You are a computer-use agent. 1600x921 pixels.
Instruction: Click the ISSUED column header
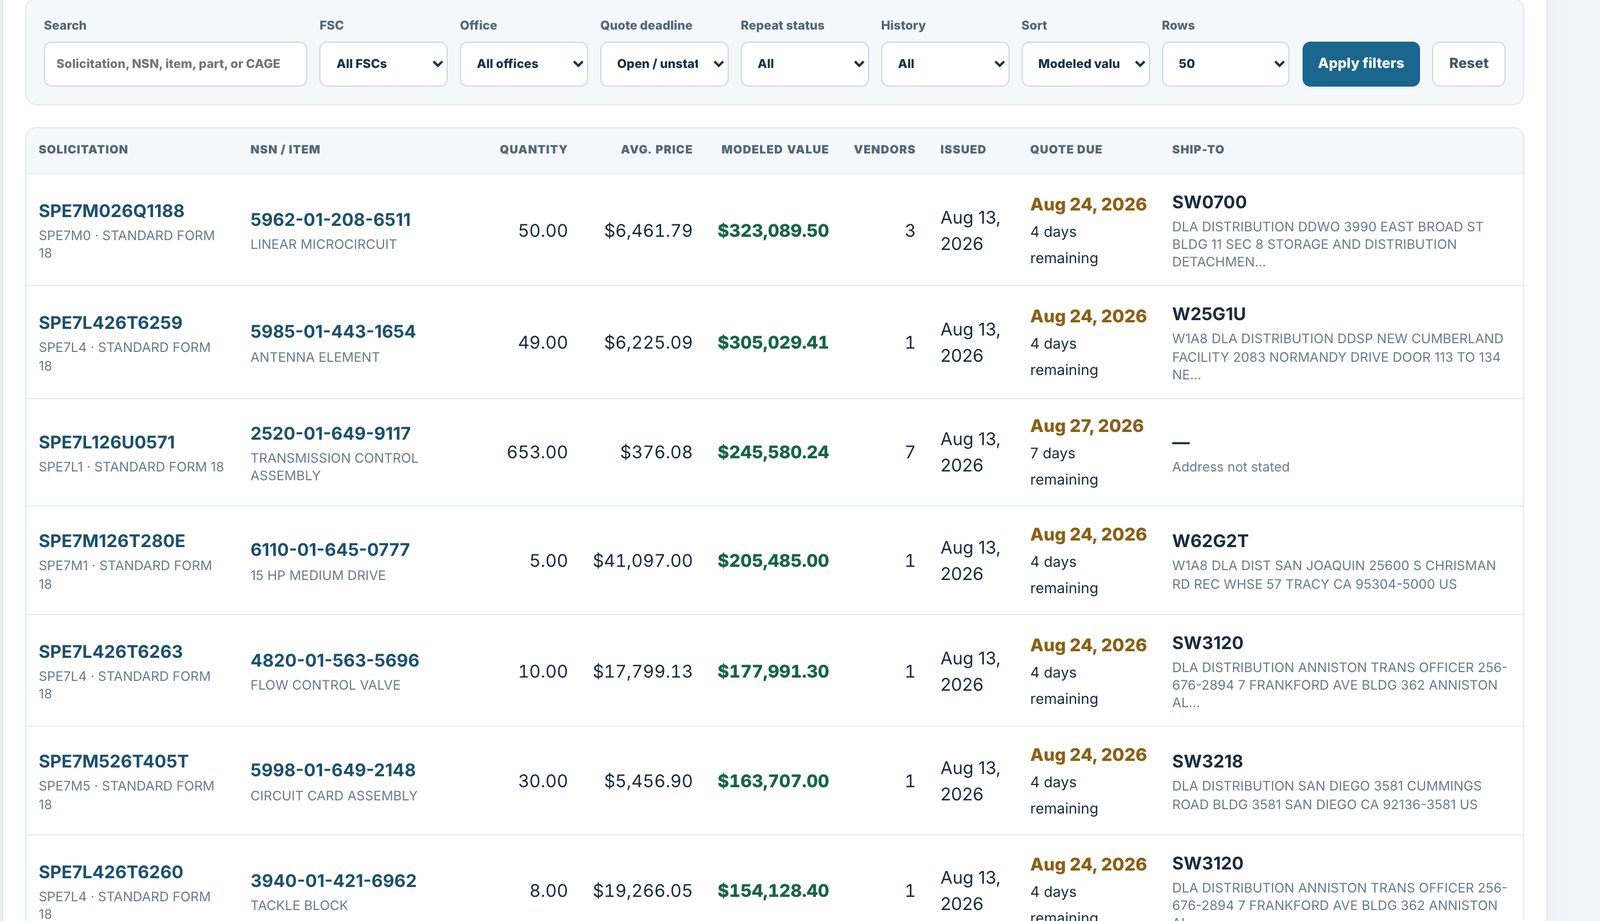point(963,150)
